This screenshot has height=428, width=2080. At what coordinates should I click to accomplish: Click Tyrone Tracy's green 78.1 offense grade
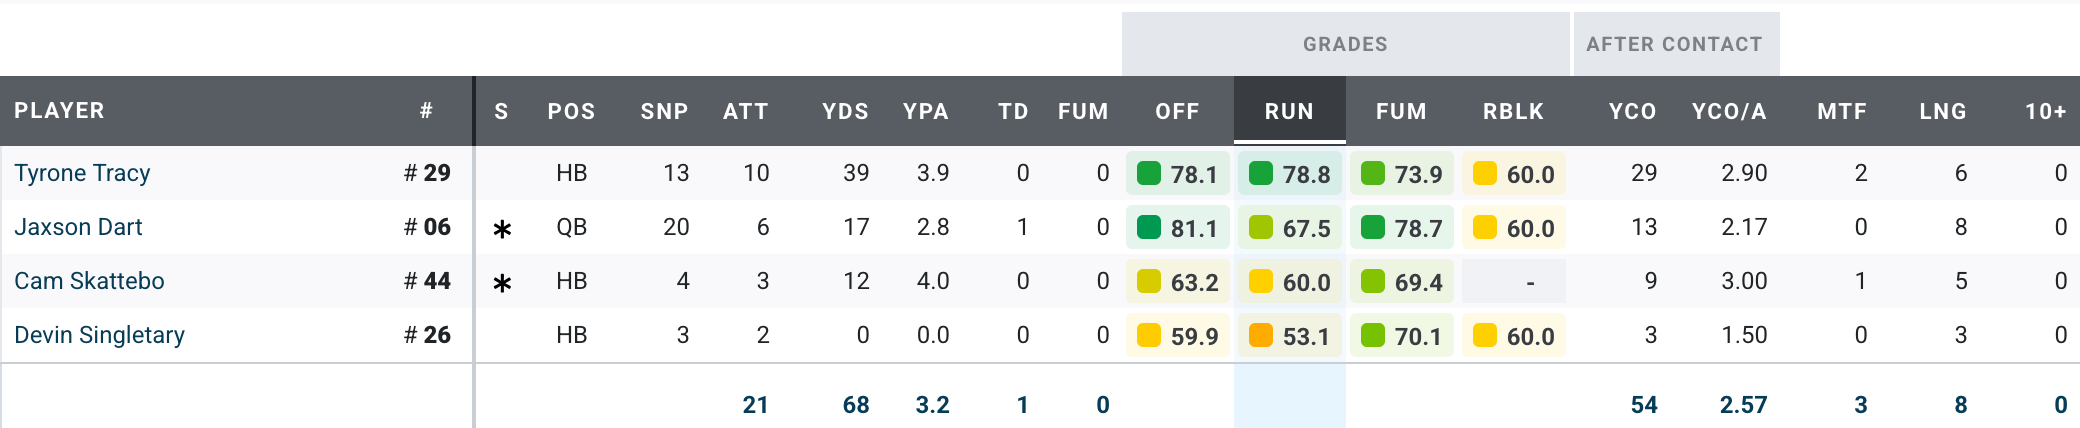tap(1177, 174)
